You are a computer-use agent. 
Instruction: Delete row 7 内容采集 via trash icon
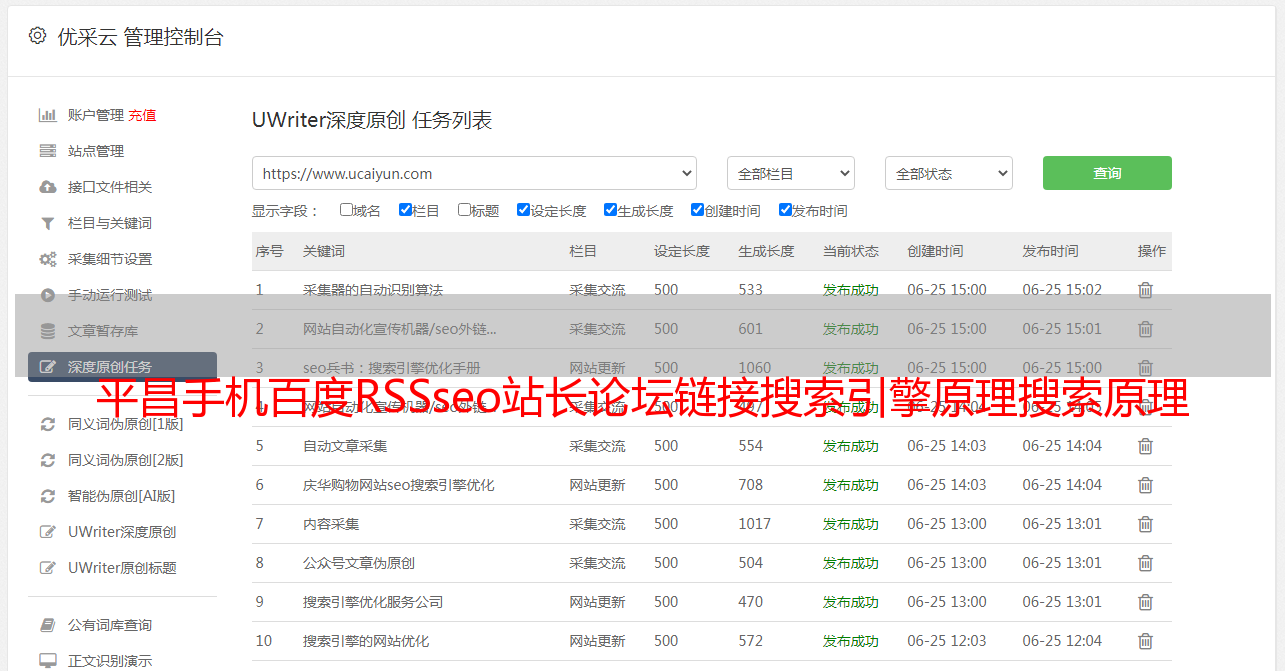pos(1146,524)
